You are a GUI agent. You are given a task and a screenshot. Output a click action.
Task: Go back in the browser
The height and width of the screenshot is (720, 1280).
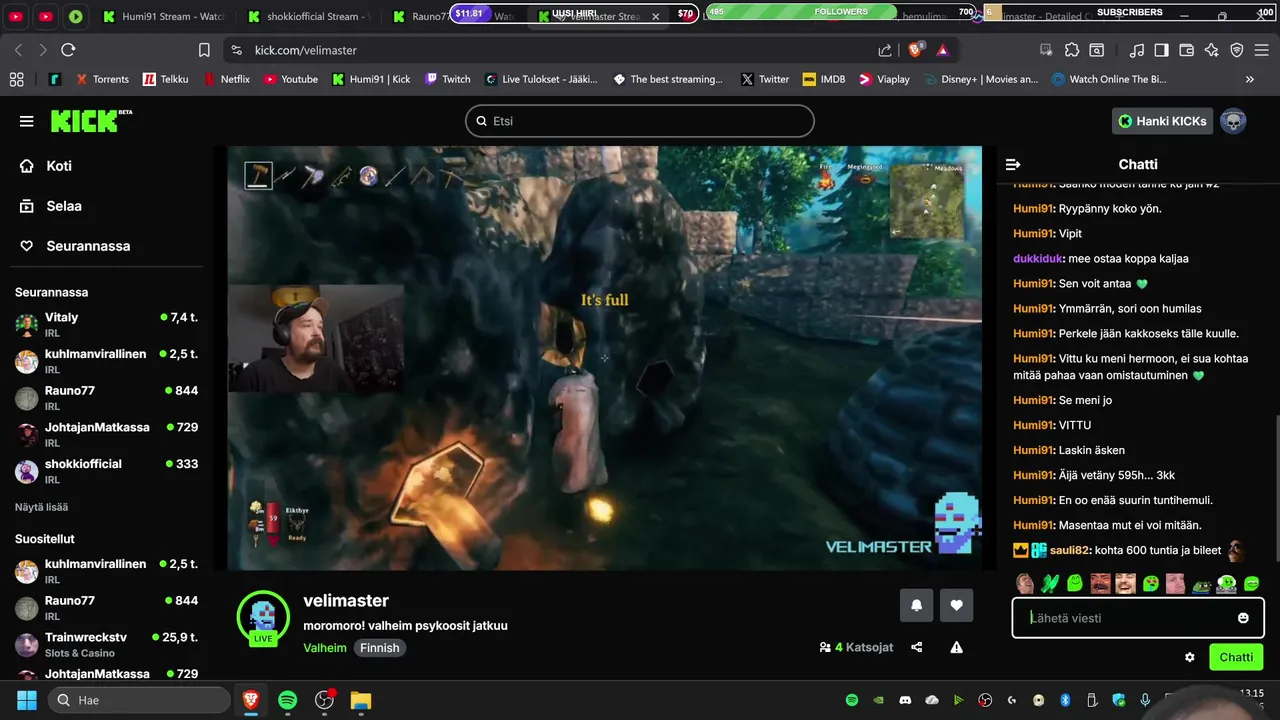coord(19,50)
